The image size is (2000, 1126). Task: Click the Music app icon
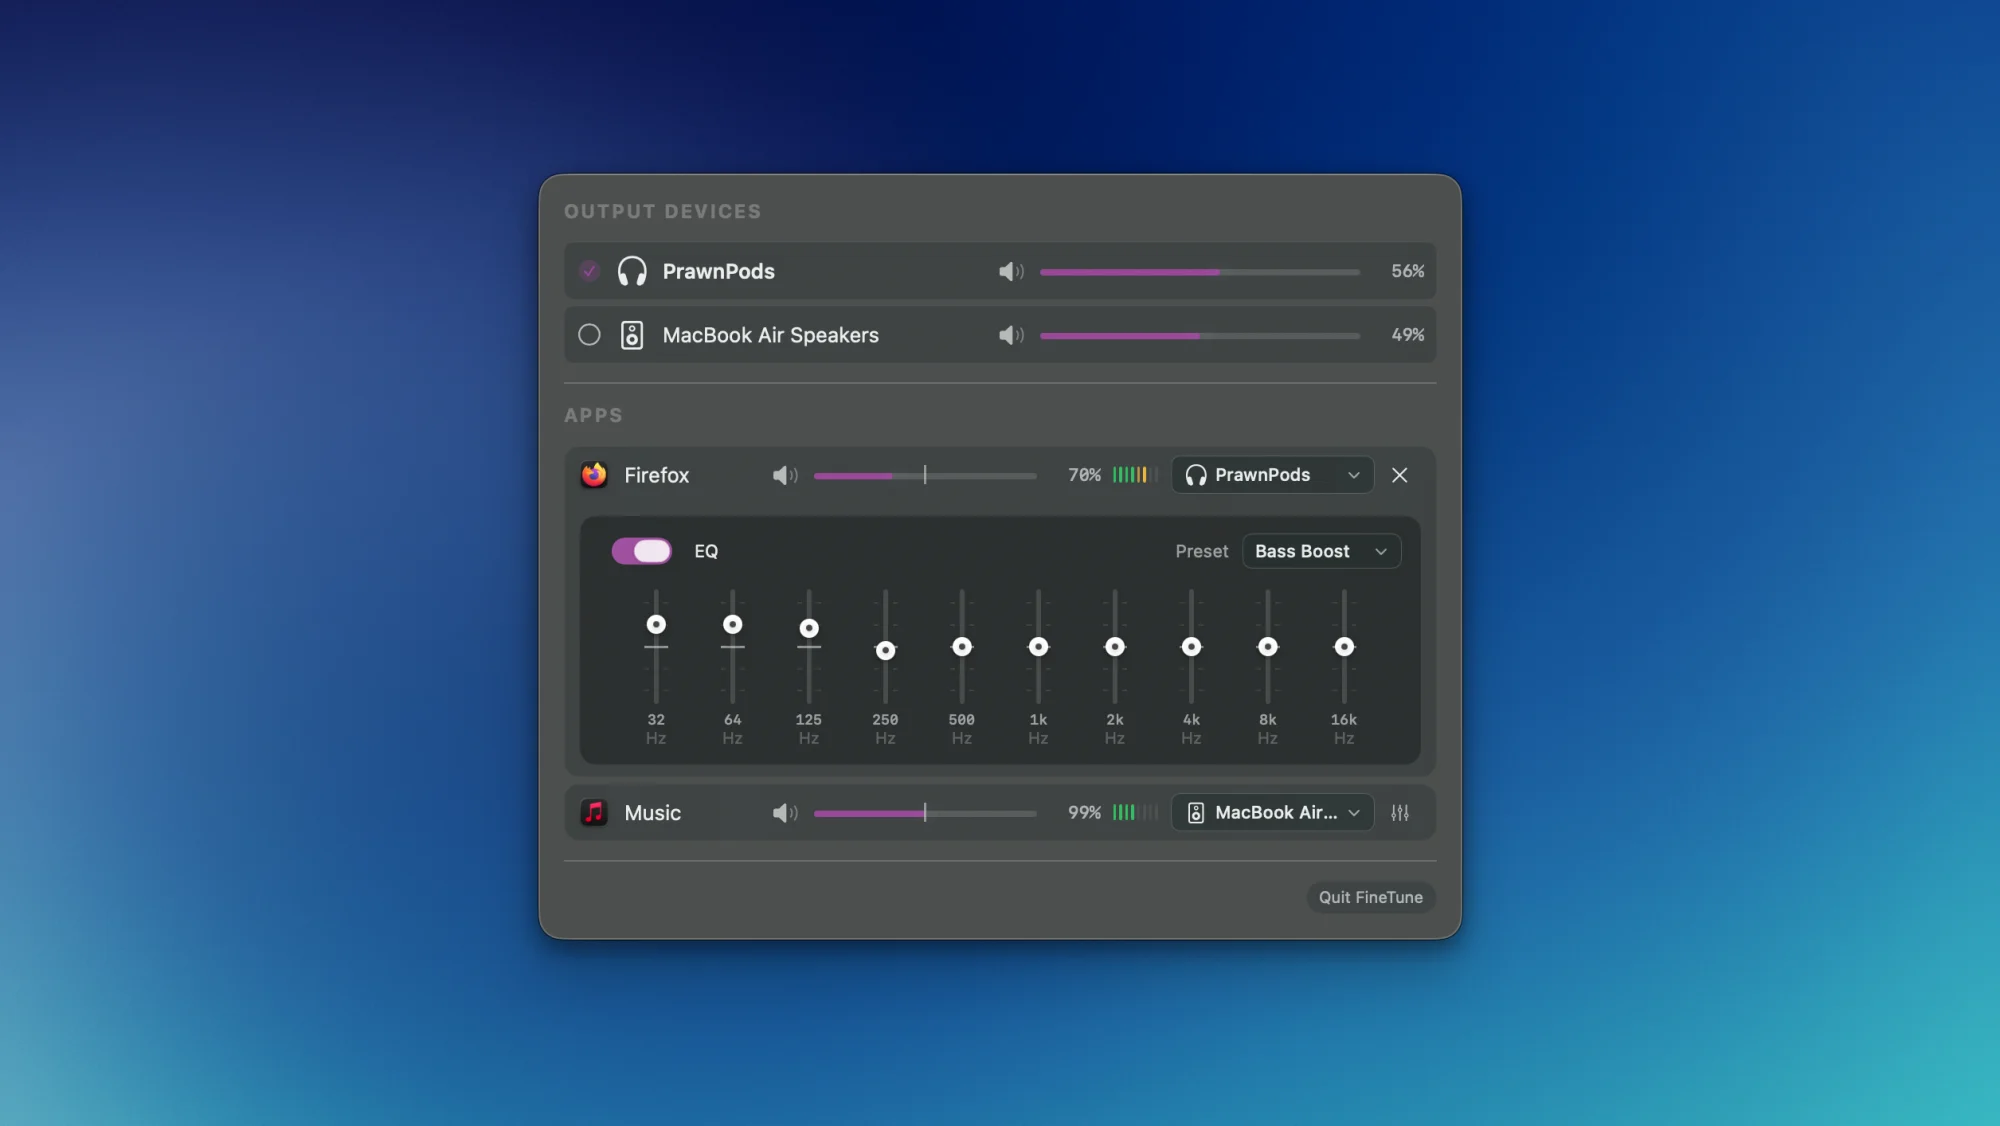tap(592, 813)
